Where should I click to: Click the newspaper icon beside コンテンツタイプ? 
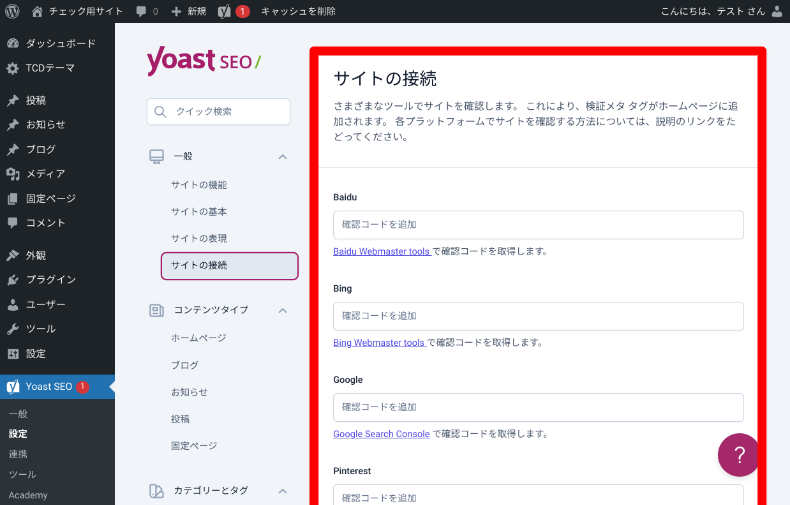coord(156,310)
